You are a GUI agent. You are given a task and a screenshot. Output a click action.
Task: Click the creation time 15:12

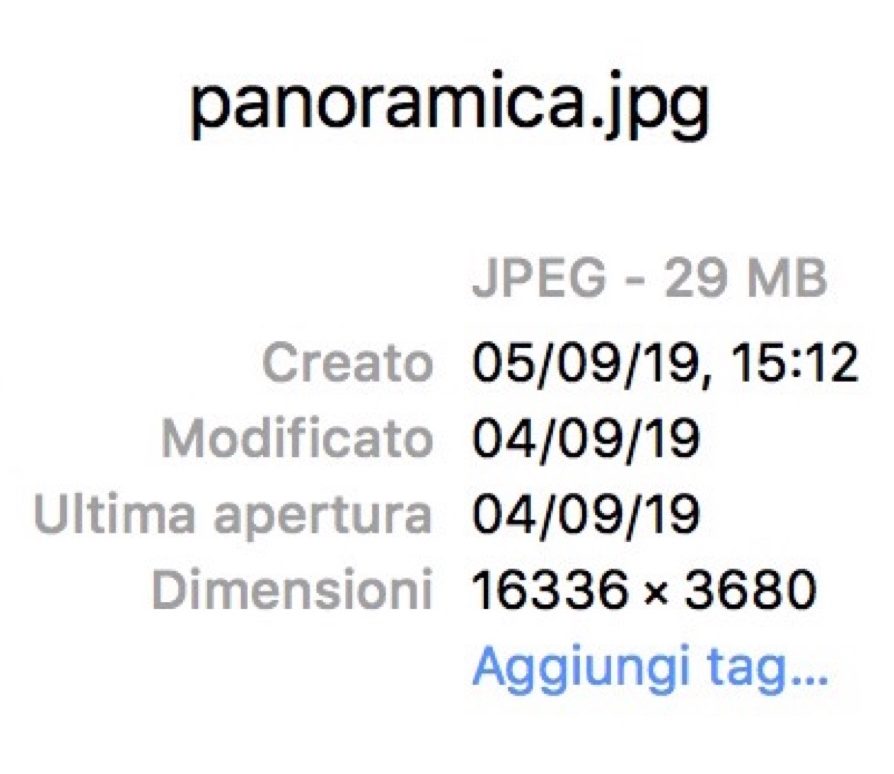click(794, 364)
